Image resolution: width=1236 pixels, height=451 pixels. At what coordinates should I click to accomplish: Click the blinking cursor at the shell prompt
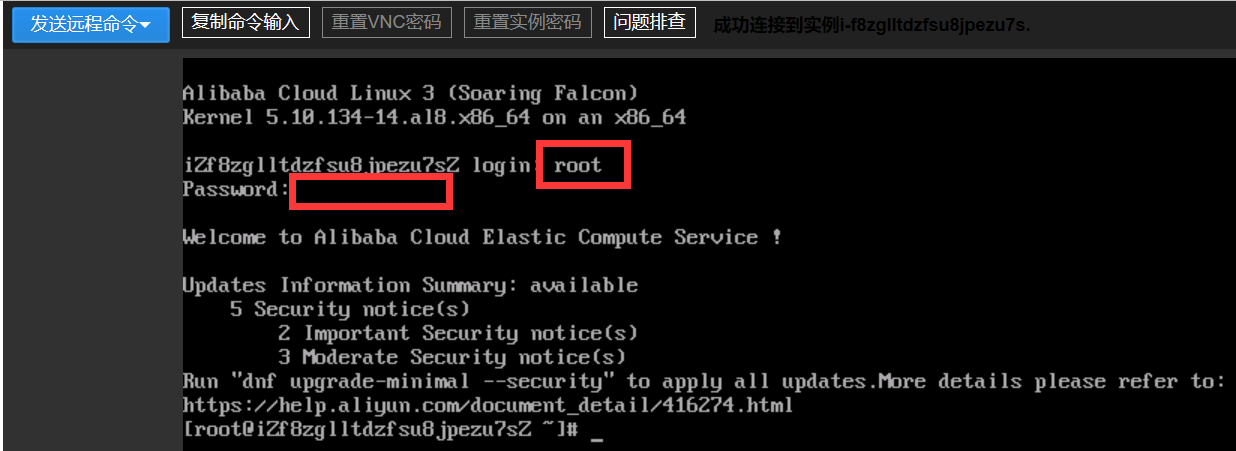pyautogui.click(x=597, y=431)
